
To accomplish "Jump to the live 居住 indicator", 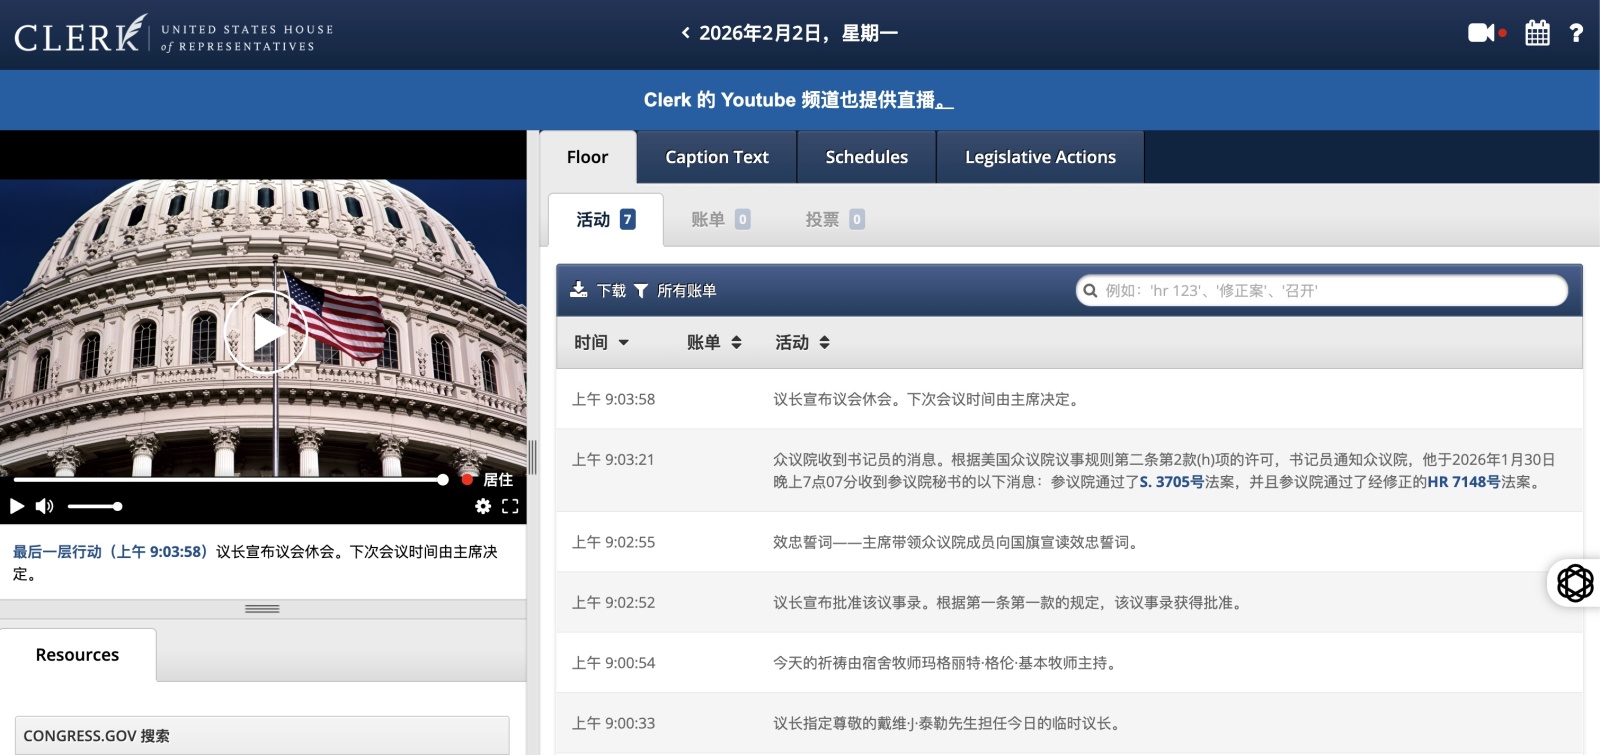I will click(x=487, y=480).
